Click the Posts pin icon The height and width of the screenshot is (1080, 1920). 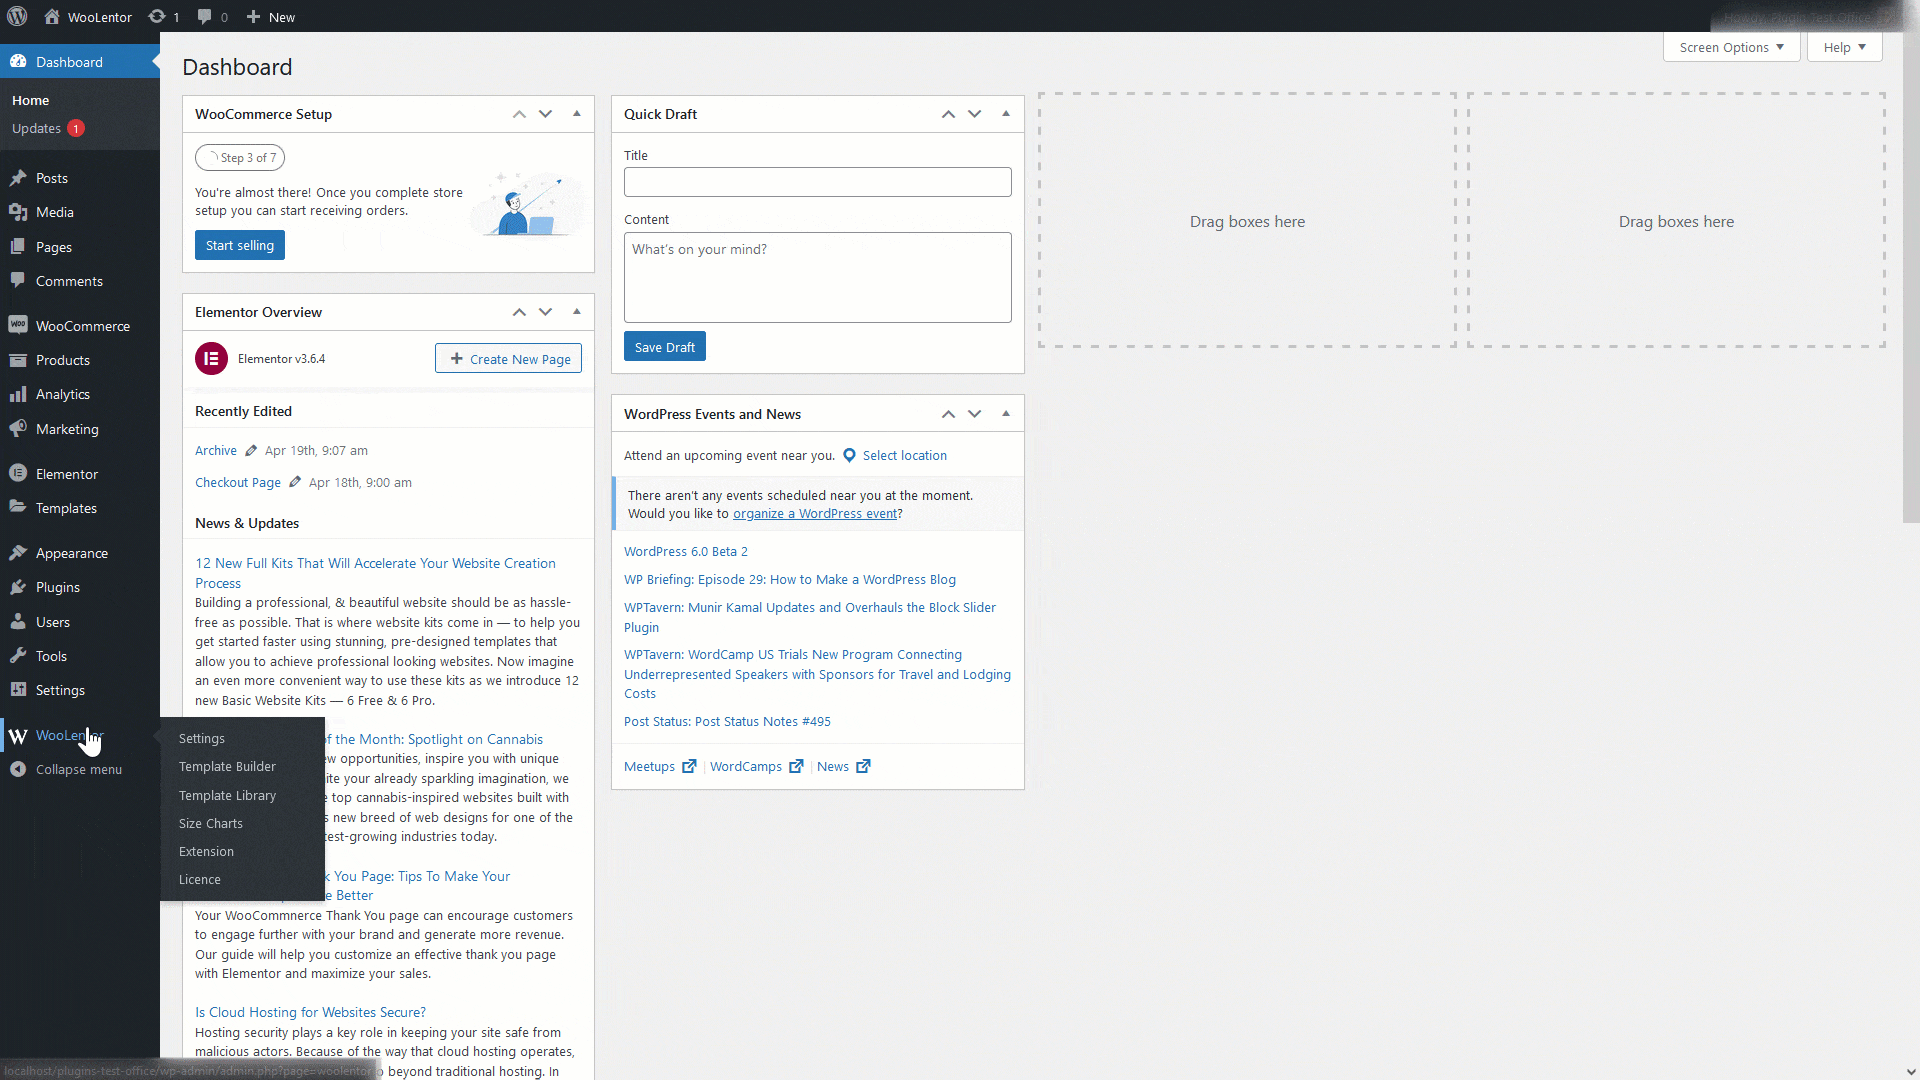18,178
